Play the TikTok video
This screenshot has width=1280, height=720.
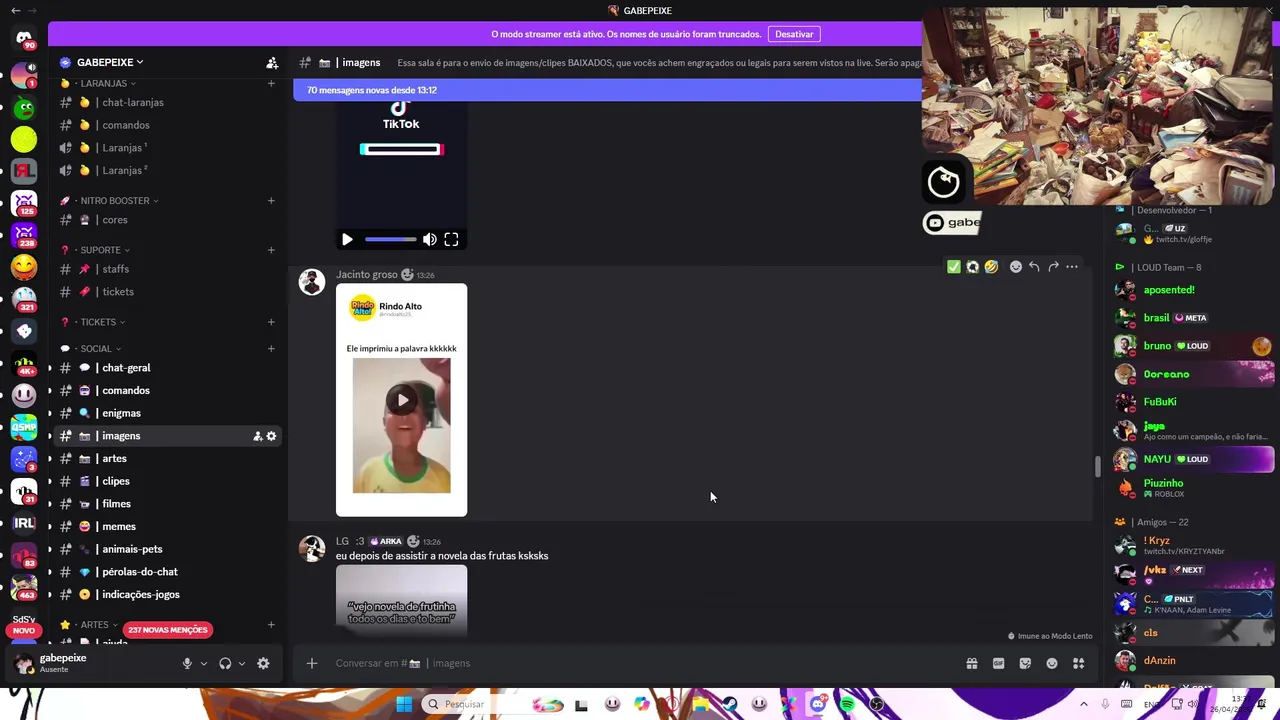(347, 239)
